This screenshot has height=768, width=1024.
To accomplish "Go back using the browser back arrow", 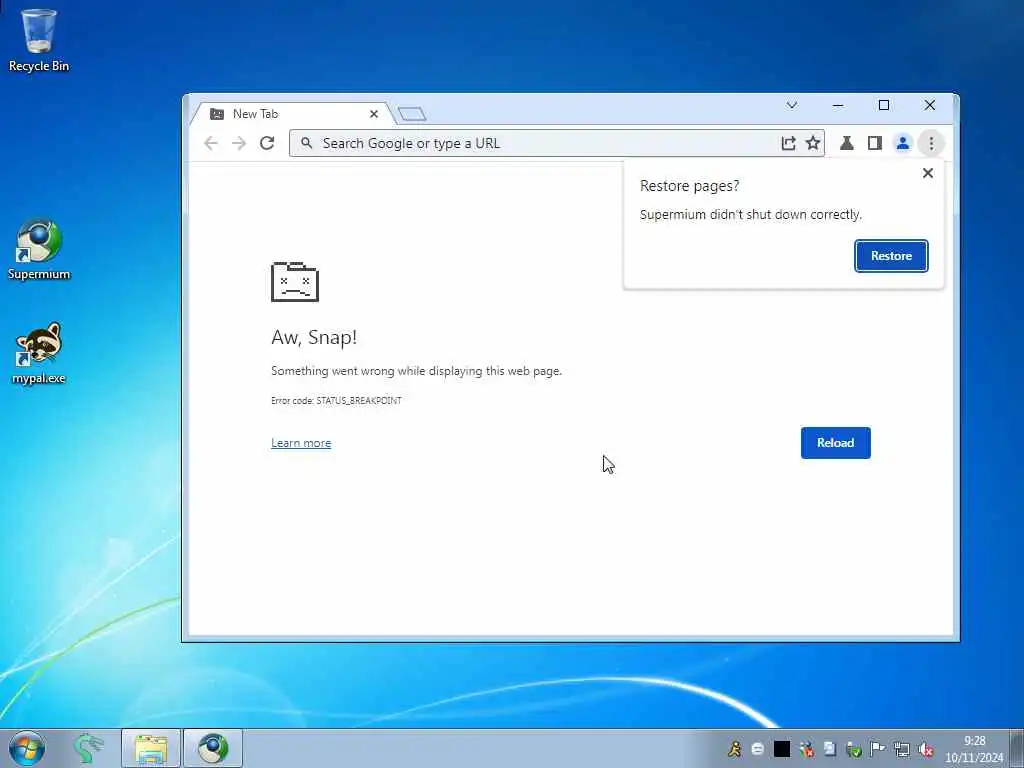I will click(210, 143).
